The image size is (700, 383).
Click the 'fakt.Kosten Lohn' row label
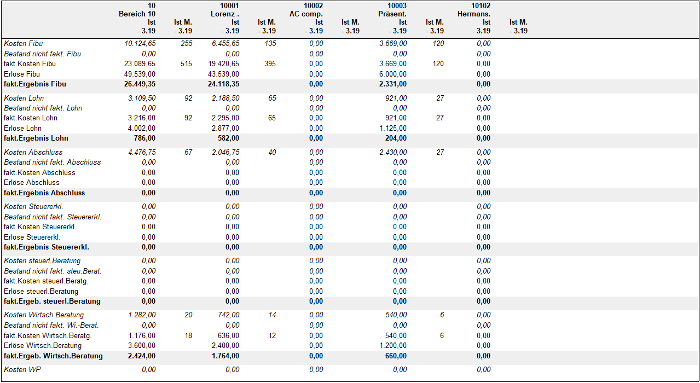[x=30, y=118]
